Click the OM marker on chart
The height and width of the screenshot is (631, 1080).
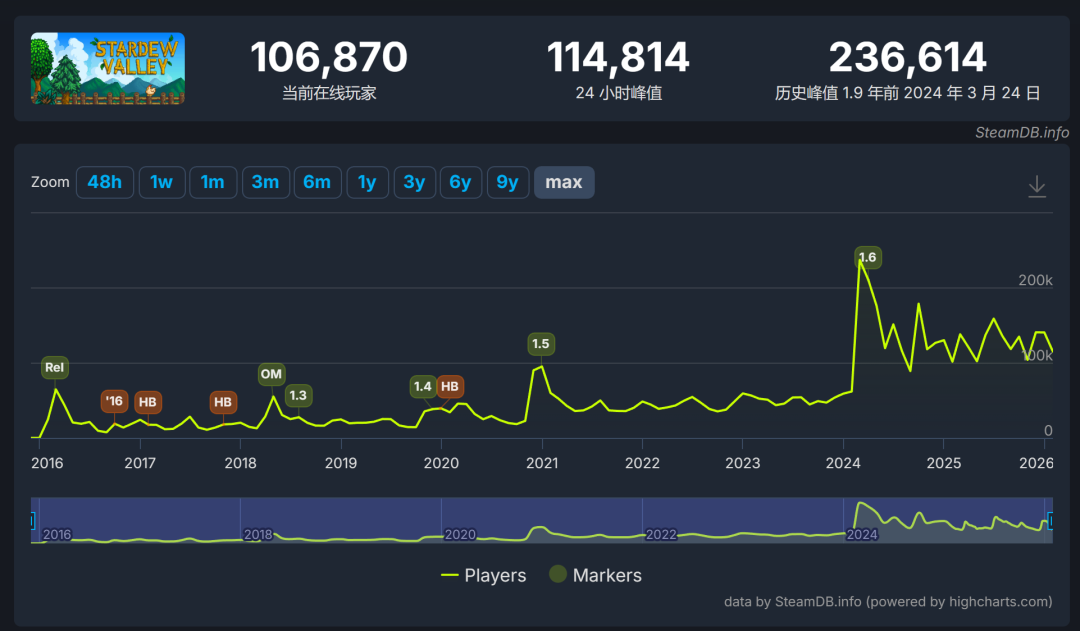(271, 374)
